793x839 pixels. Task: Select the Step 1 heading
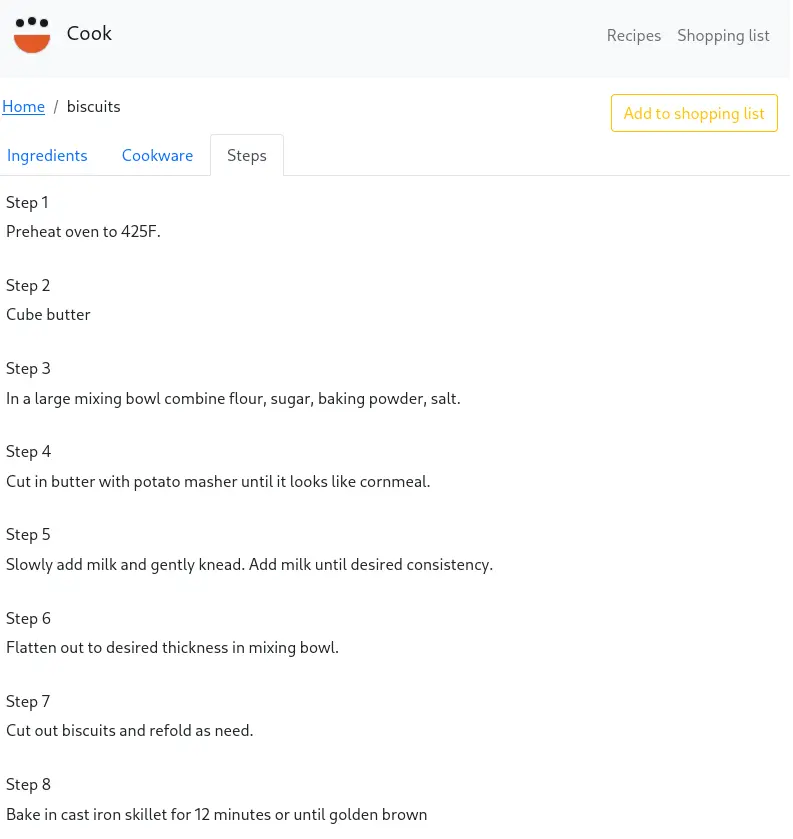pos(27,202)
